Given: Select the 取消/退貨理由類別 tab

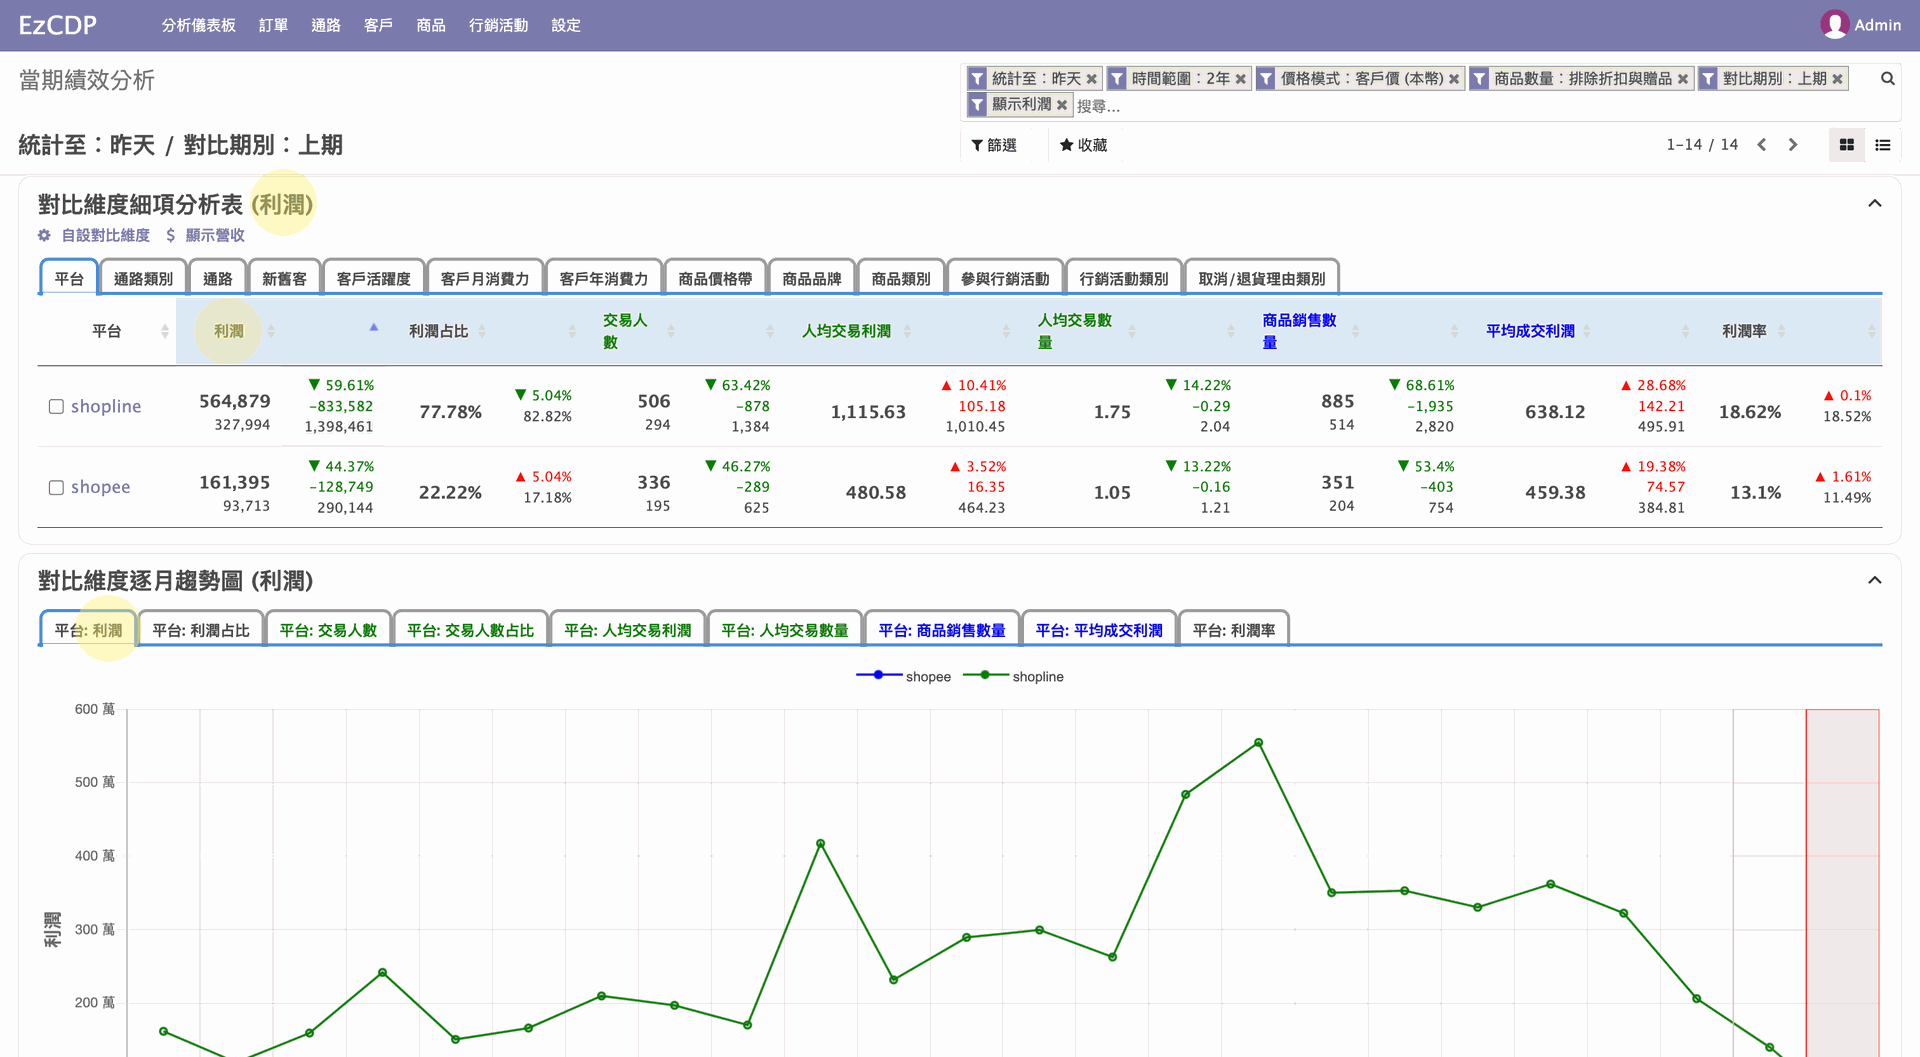Looking at the screenshot, I should pos(1261,278).
